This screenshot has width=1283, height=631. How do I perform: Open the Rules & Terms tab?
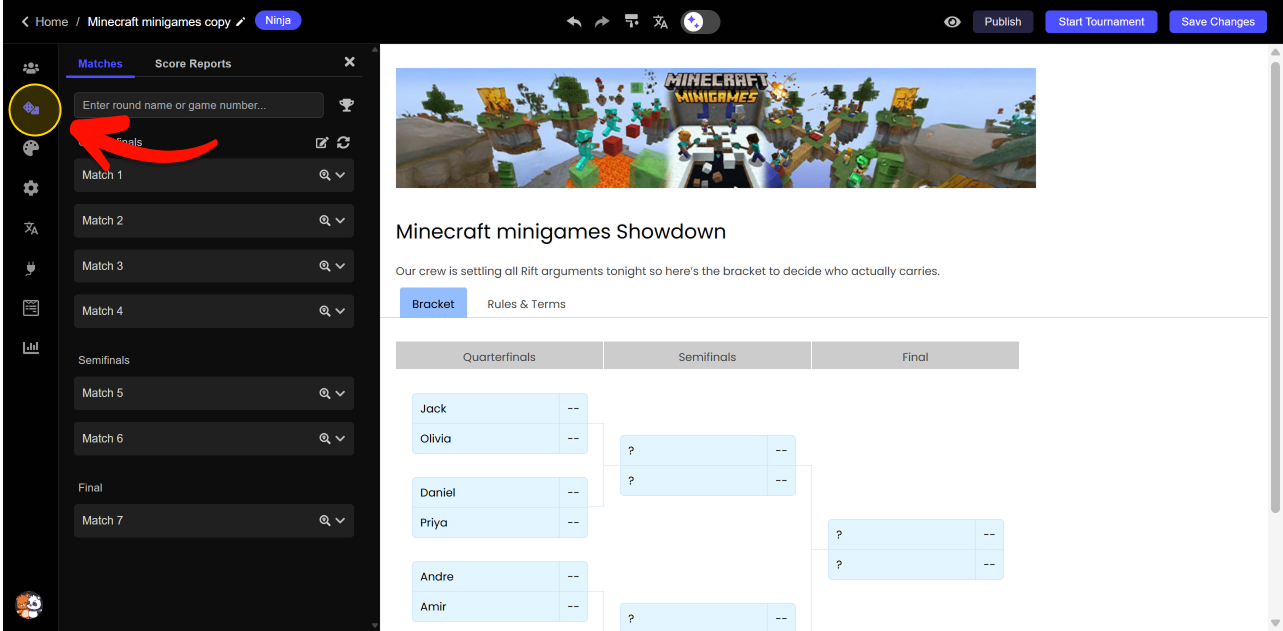(526, 304)
